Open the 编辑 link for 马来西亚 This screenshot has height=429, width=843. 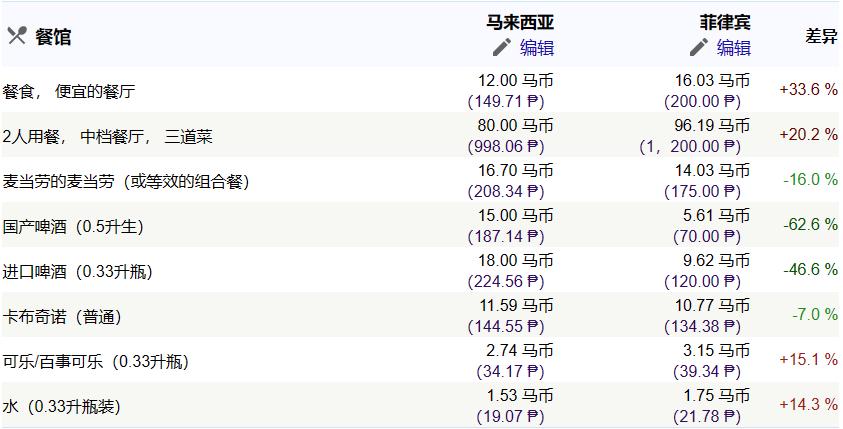(x=537, y=48)
